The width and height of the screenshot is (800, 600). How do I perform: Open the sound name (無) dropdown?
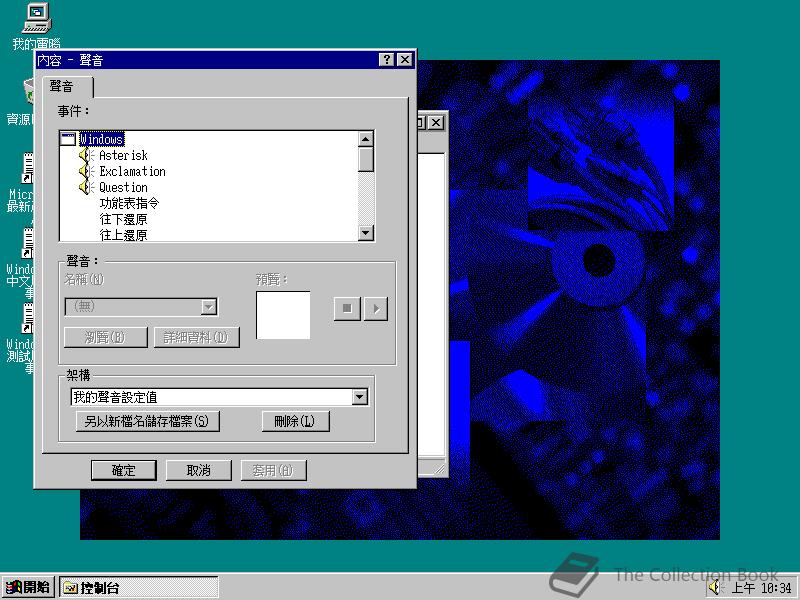click(x=208, y=307)
